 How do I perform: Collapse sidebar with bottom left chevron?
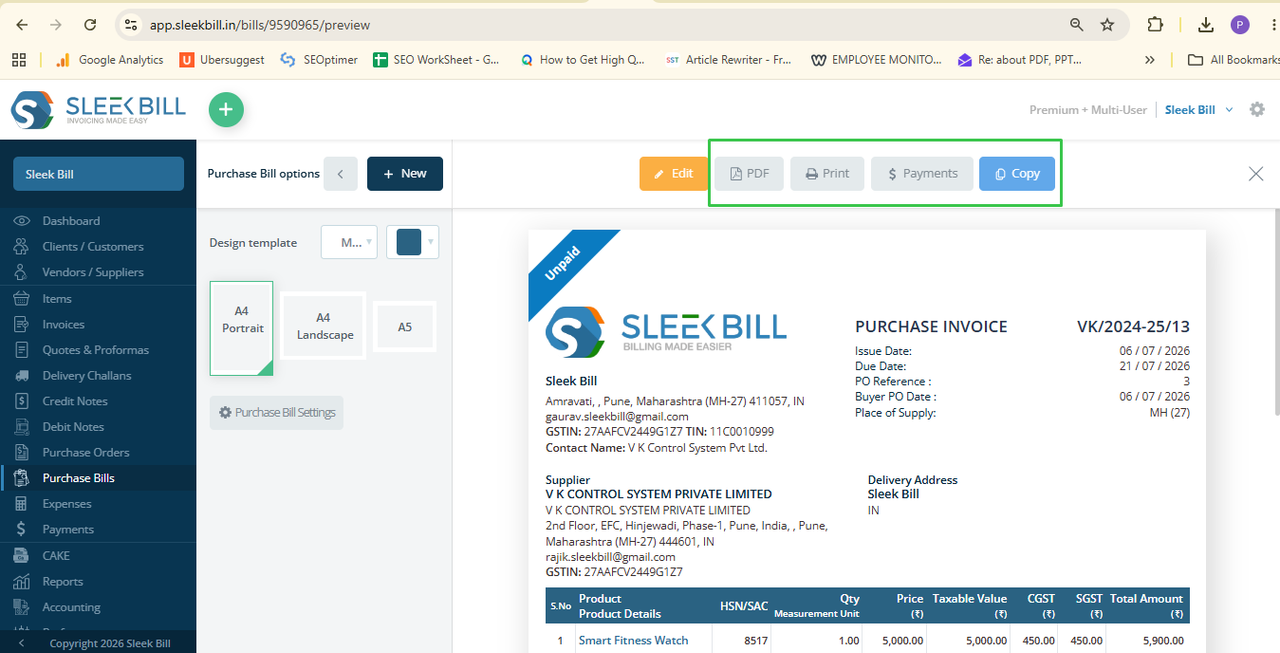click(x=22, y=644)
